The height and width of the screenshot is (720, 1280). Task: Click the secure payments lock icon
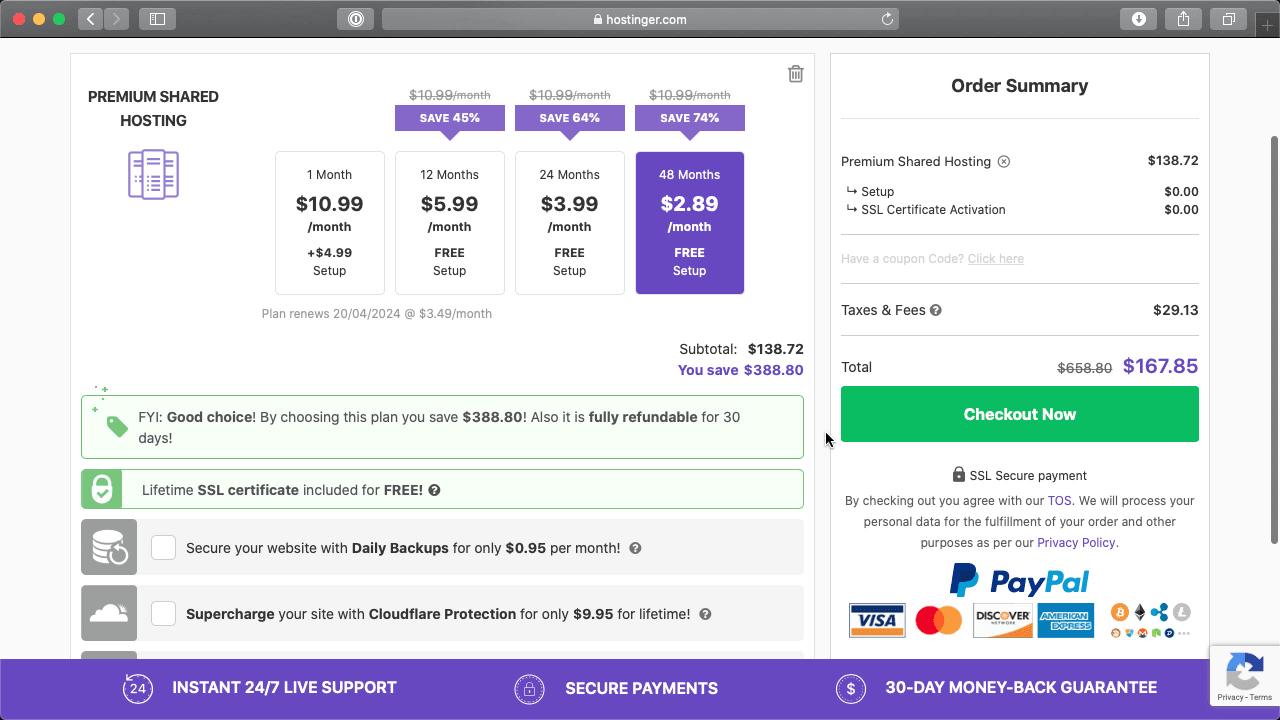(x=529, y=688)
